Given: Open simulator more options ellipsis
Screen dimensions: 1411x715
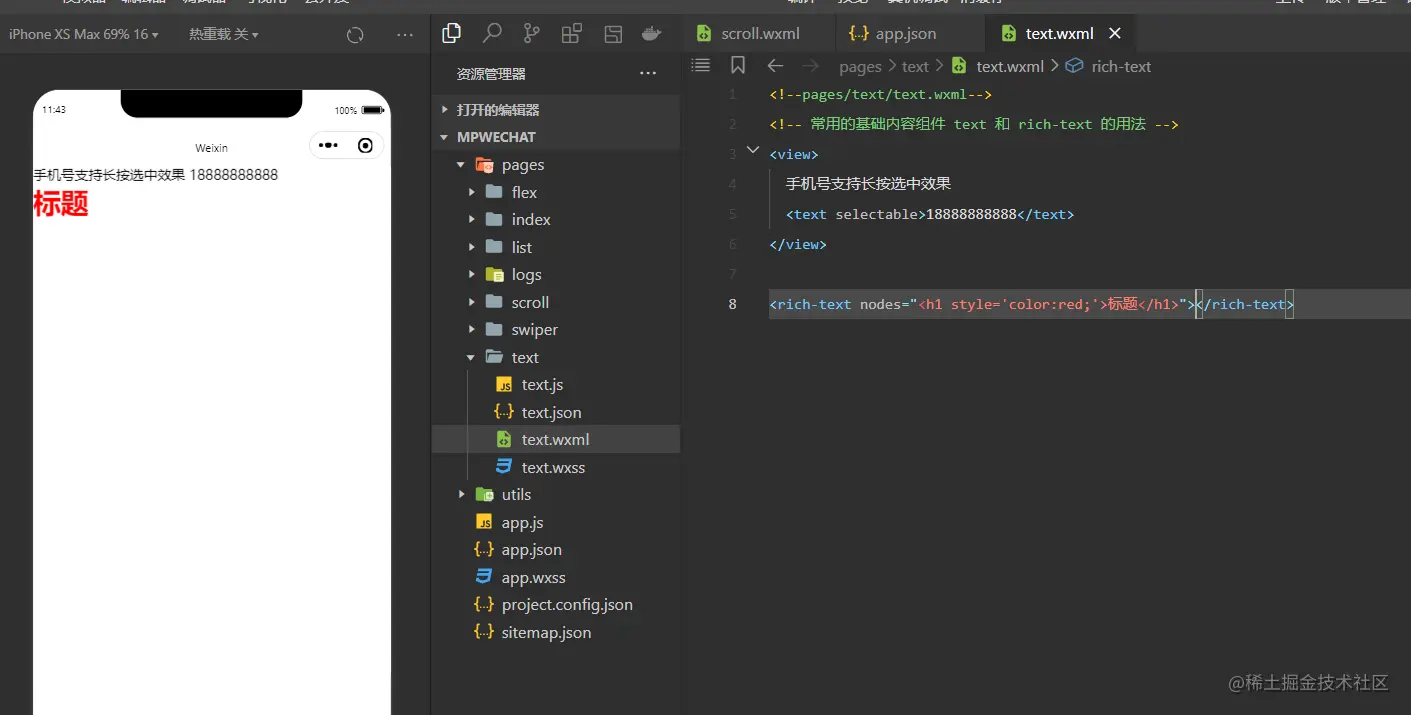Looking at the screenshot, I should coord(405,35).
